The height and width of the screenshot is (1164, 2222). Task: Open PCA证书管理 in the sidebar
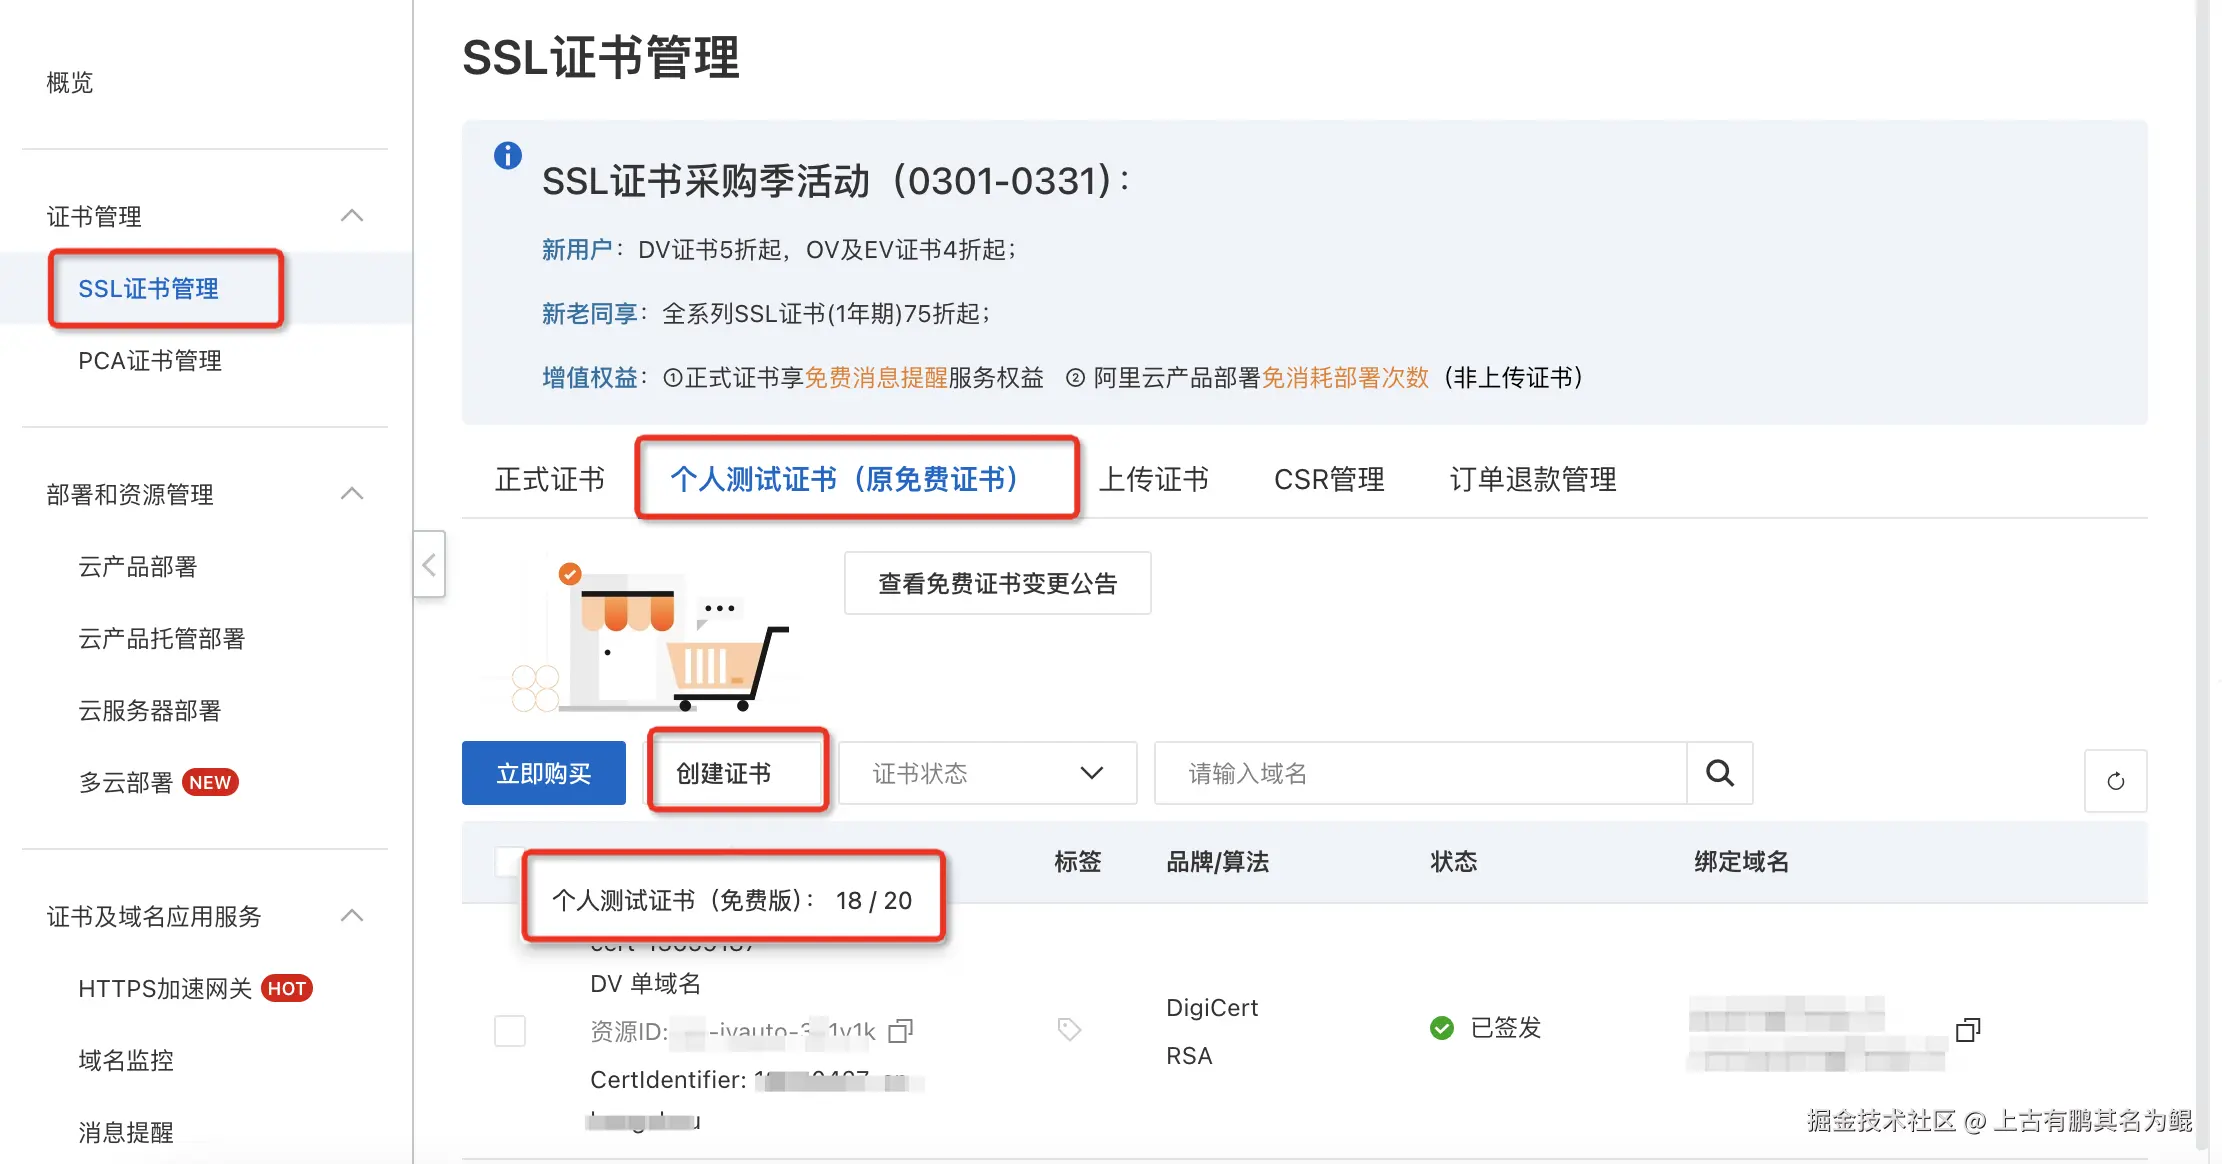point(150,361)
